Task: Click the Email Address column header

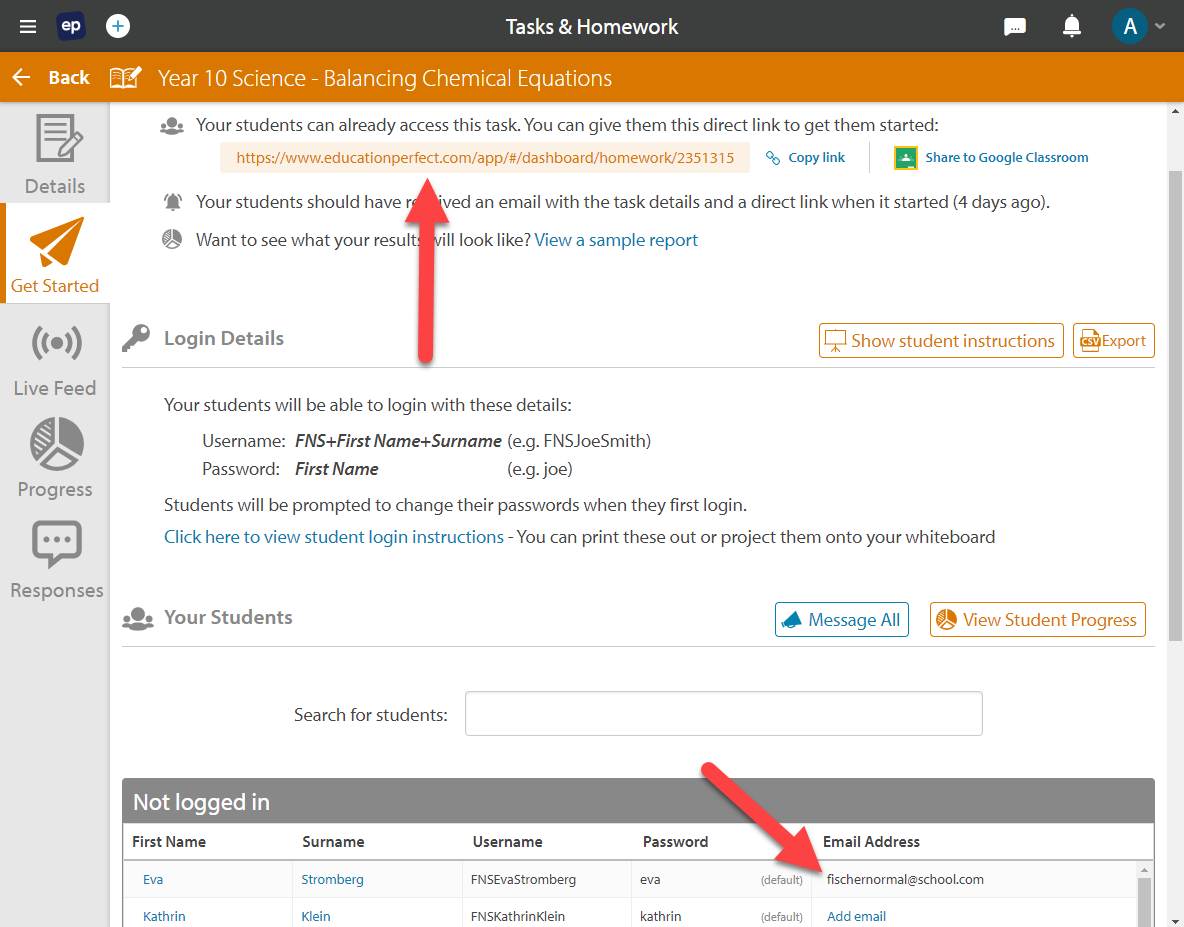Action: [x=871, y=842]
